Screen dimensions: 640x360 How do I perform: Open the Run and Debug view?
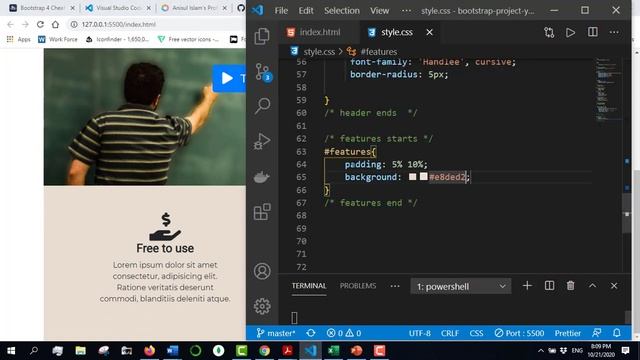(x=262, y=141)
